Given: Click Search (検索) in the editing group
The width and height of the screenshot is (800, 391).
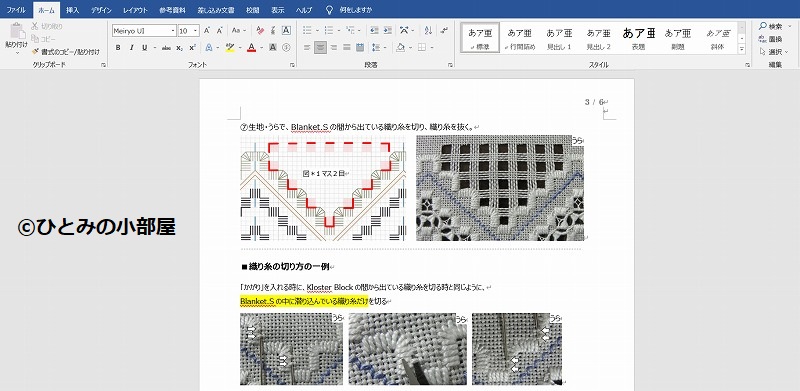Looking at the screenshot, I should coord(770,26).
